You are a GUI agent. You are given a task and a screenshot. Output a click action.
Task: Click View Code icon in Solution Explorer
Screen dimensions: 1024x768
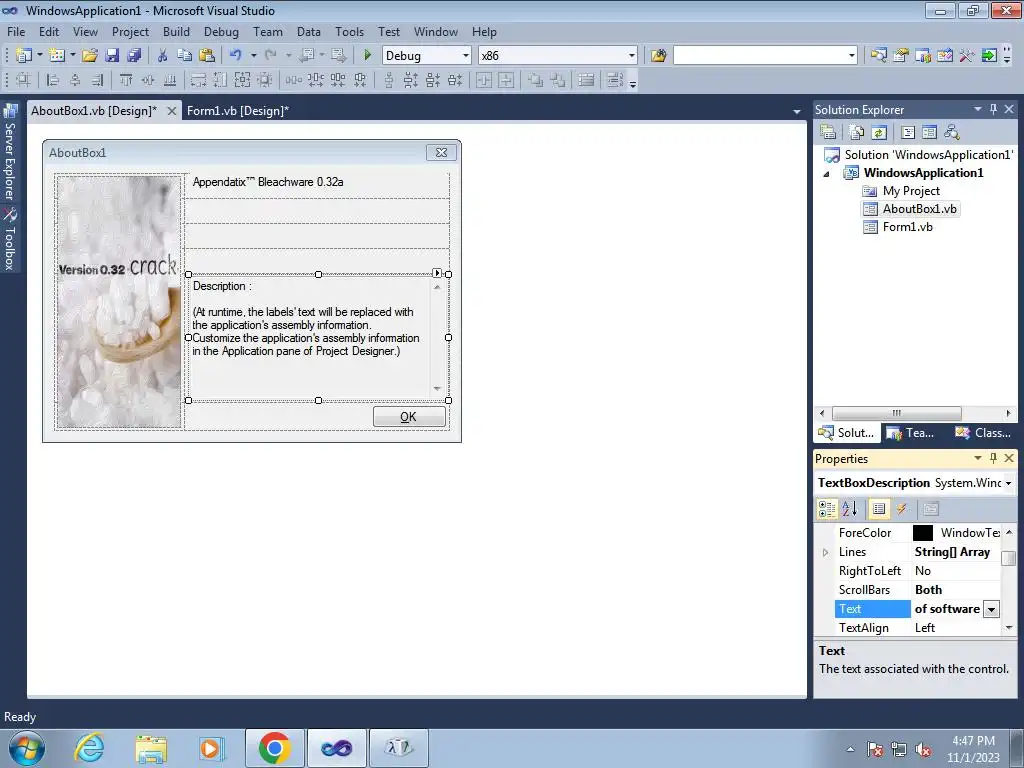(x=908, y=133)
